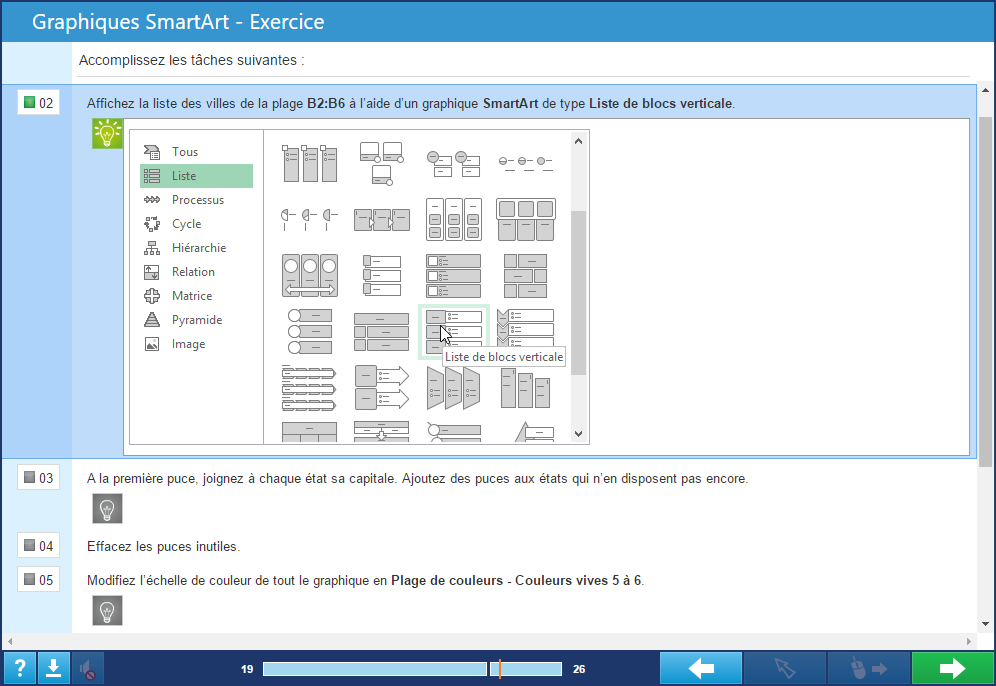Select the Relation category
The width and height of the screenshot is (996, 686).
point(196,272)
